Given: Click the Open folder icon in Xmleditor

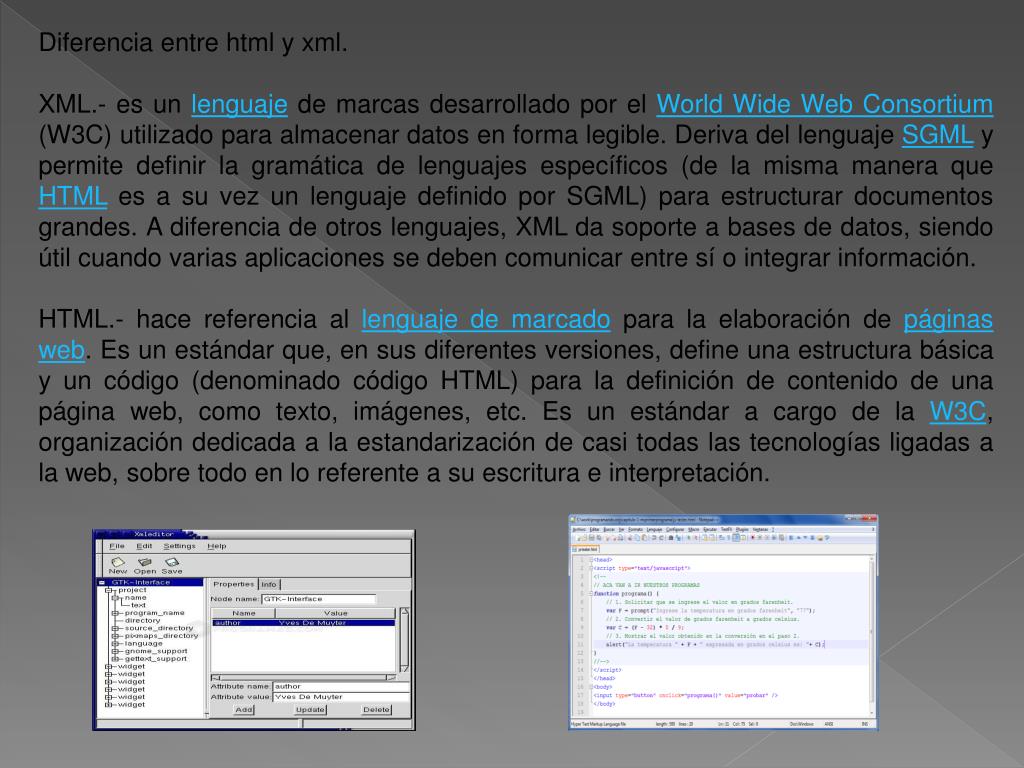Looking at the screenshot, I should coord(145,562).
